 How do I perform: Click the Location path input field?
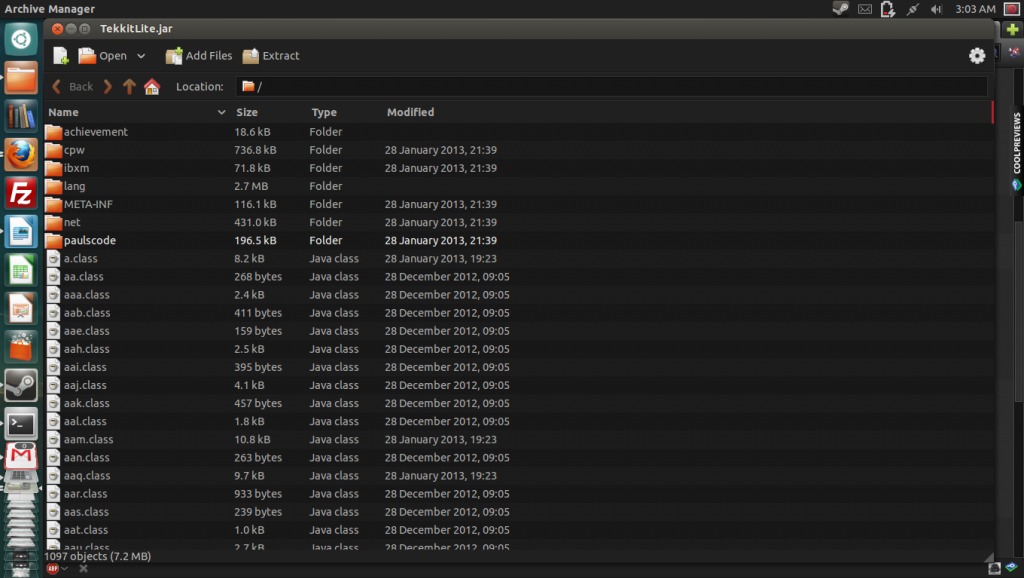pyautogui.click(x=610, y=87)
